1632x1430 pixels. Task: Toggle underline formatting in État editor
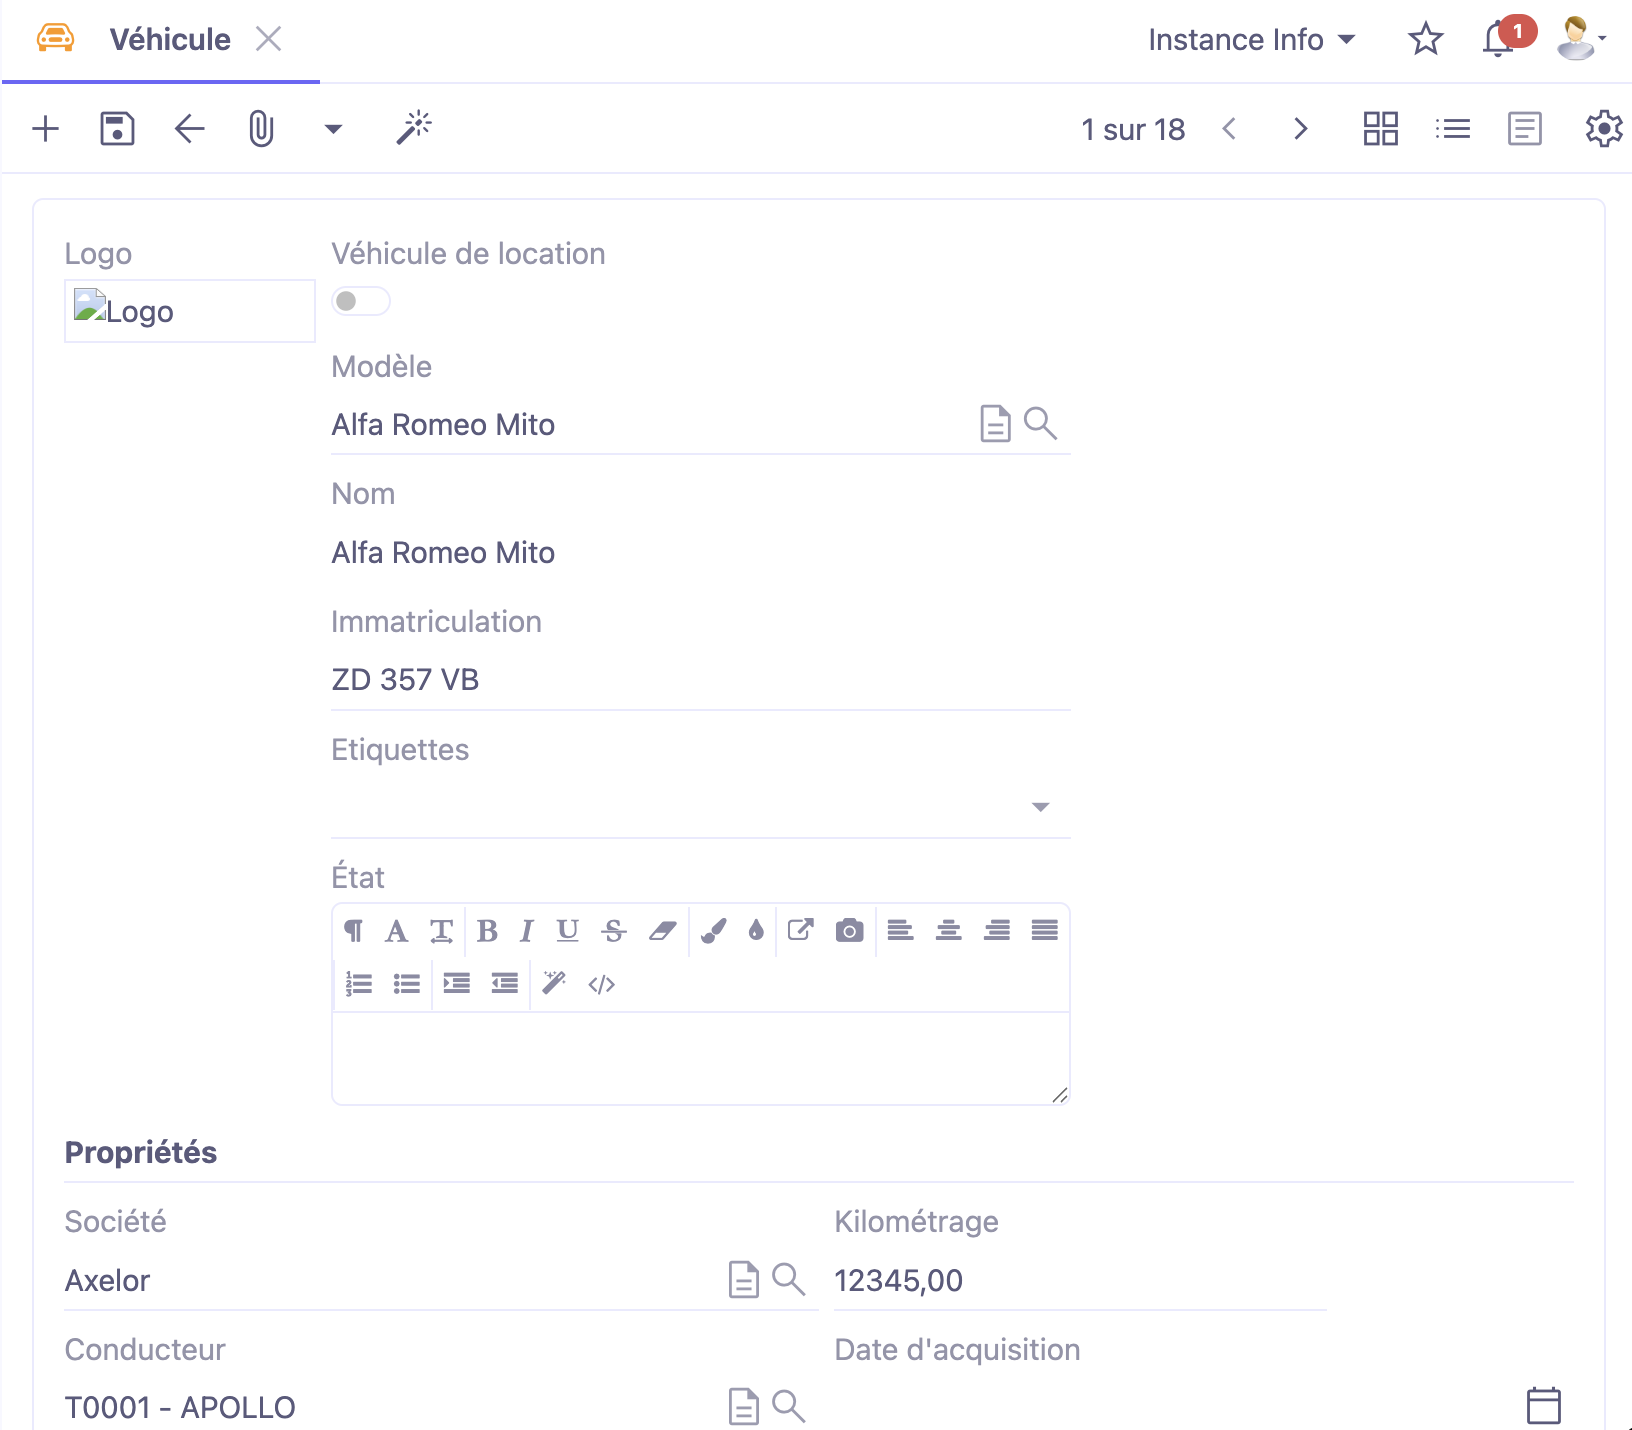coord(567,931)
